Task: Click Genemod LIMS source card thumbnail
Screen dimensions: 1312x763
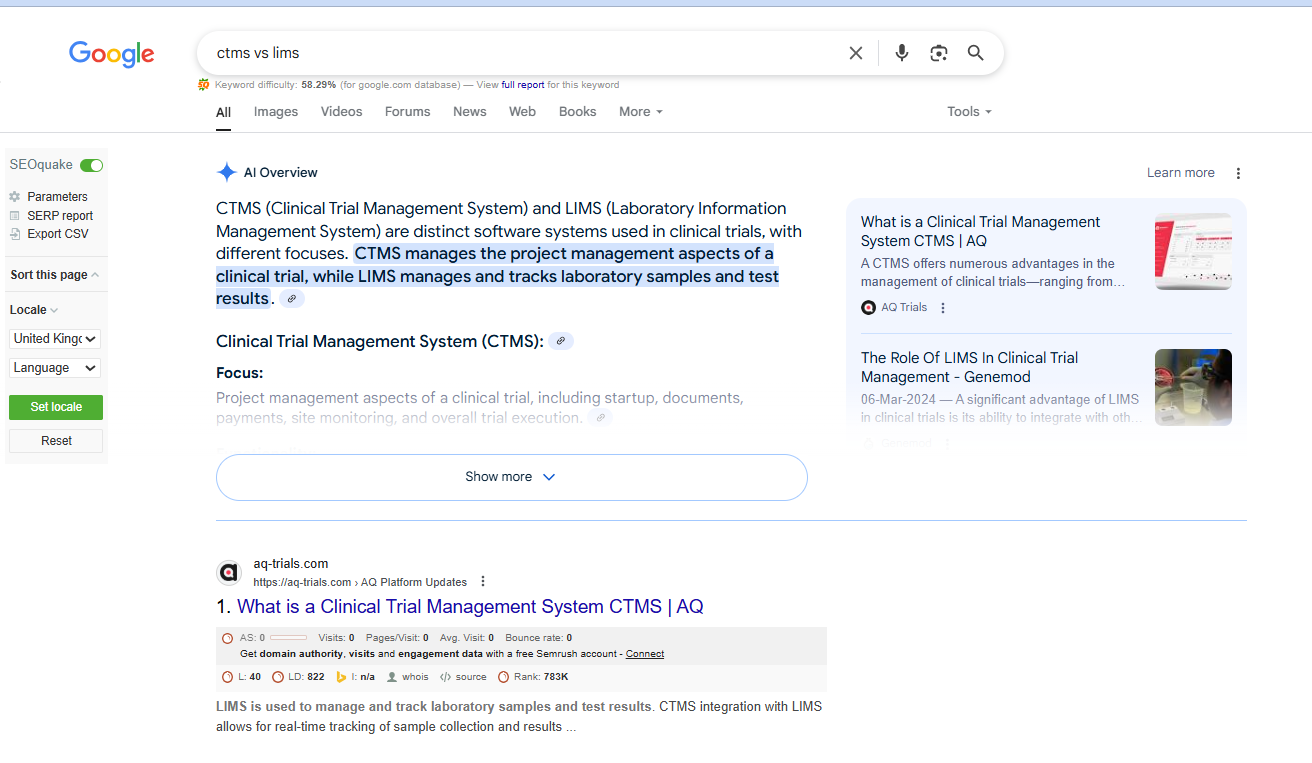Action: [x=1193, y=387]
